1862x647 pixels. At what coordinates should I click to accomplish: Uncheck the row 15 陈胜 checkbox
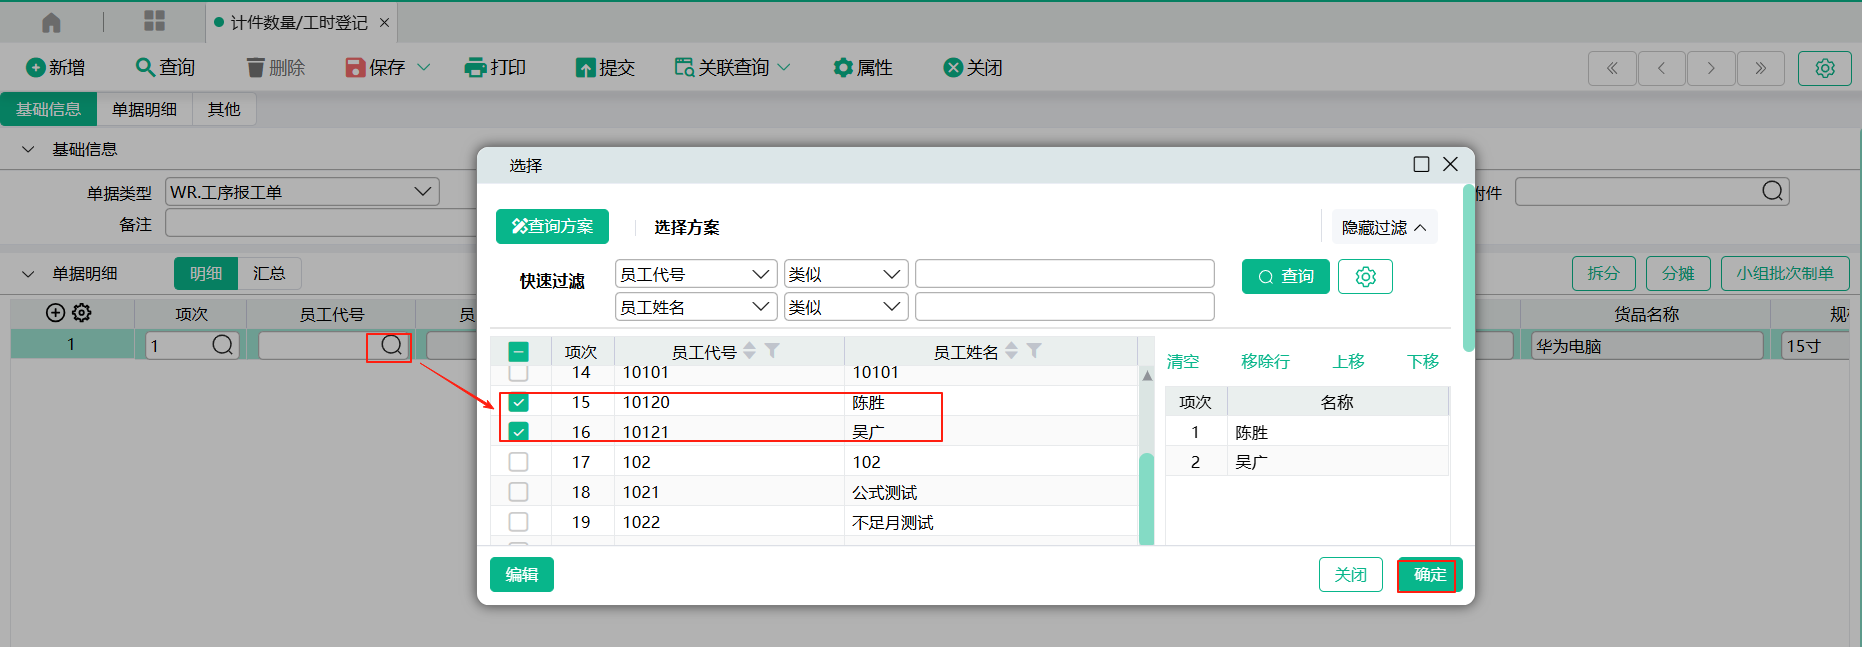coord(518,402)
